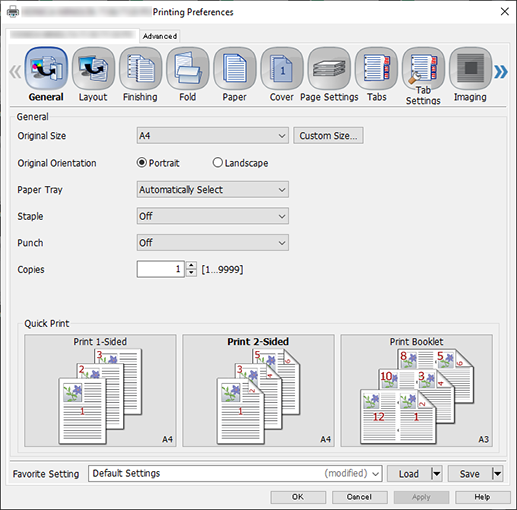This screenshot has height=510, width=517.
Task: Switch to the Advanced tab
Action: tap(160, 36)
